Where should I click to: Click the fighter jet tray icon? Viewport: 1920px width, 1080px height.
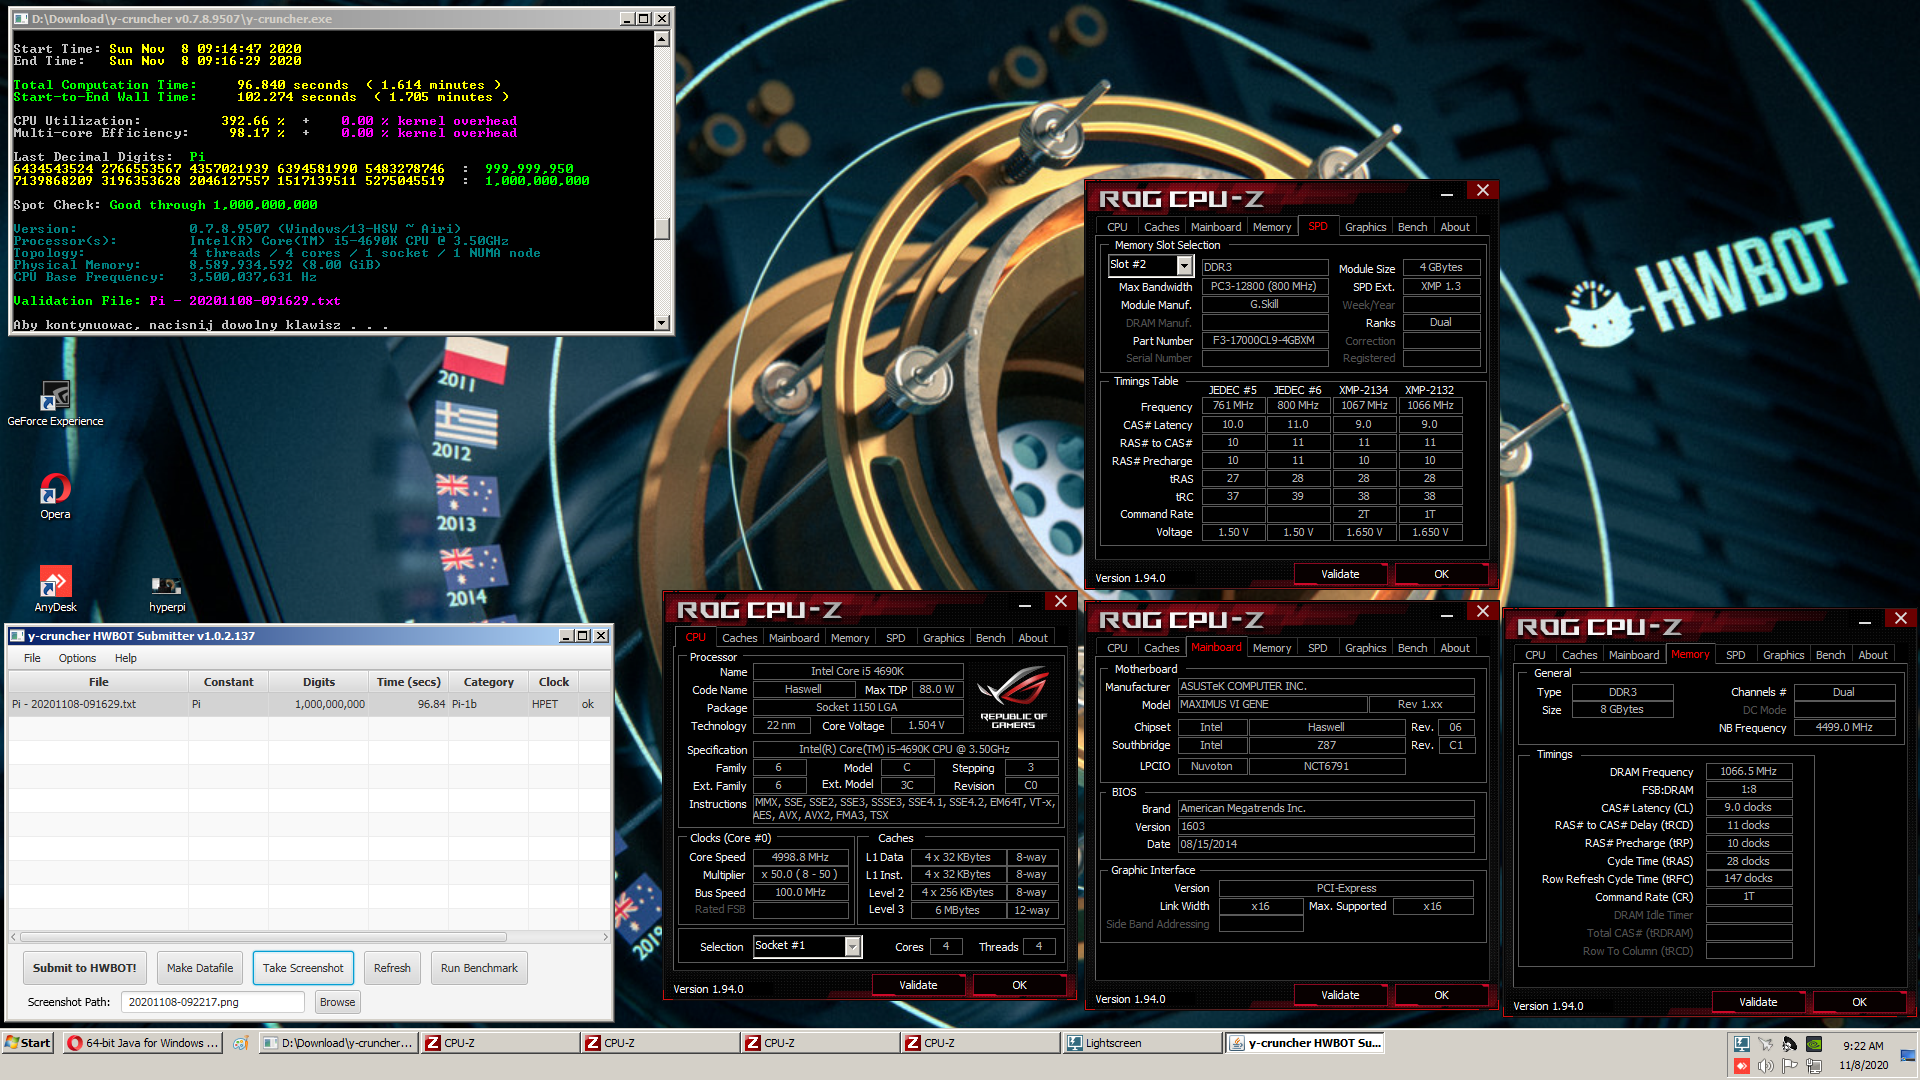(x=1766, y=1044)
